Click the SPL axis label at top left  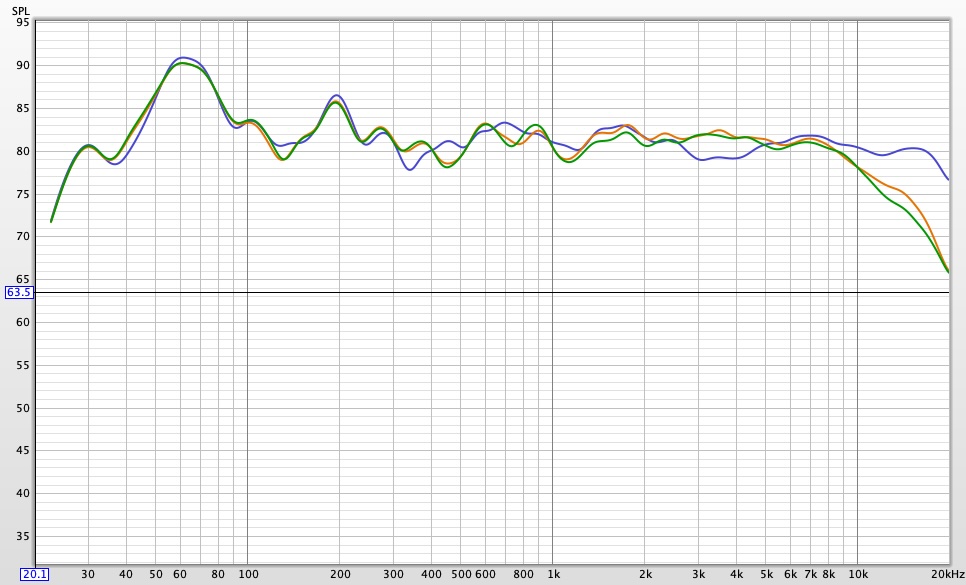(x=20, y=12)
